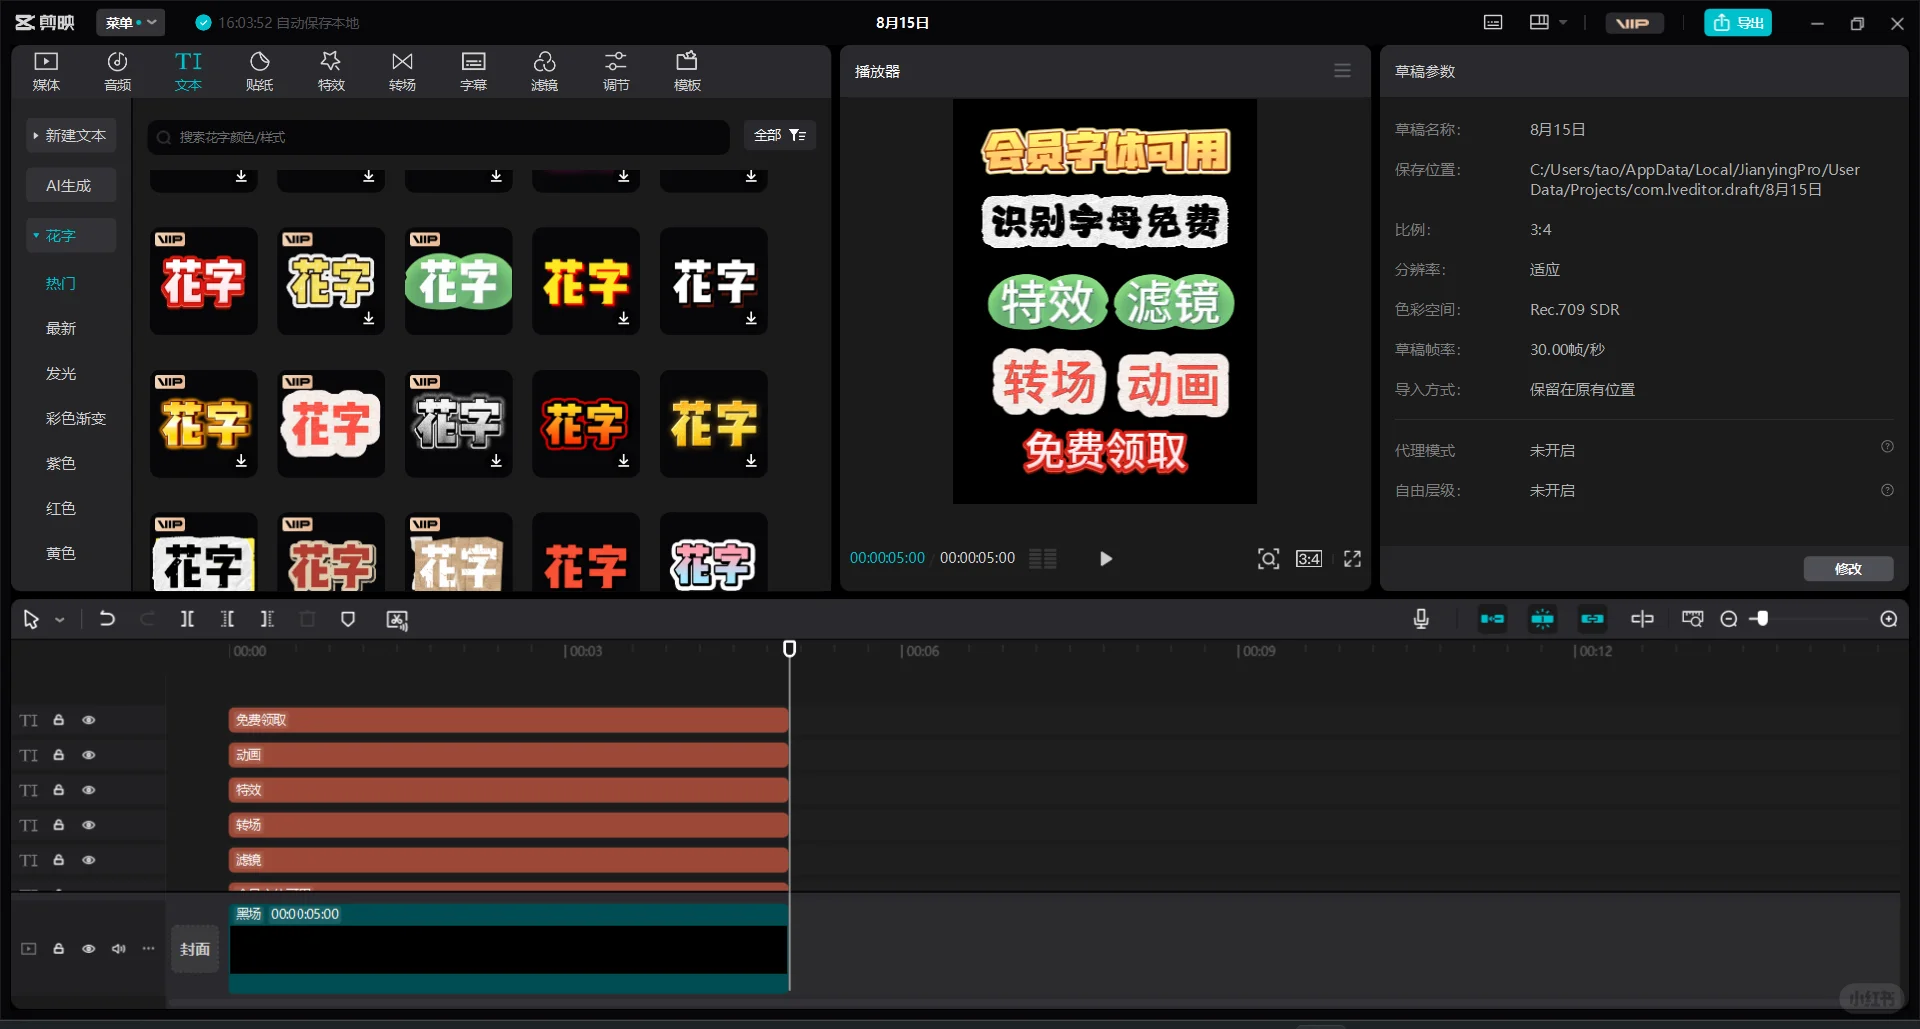Toggle the main track magnet button
This screenshot has height=1029, width=1920.
pyautogui.click(x=1492, y=619)
